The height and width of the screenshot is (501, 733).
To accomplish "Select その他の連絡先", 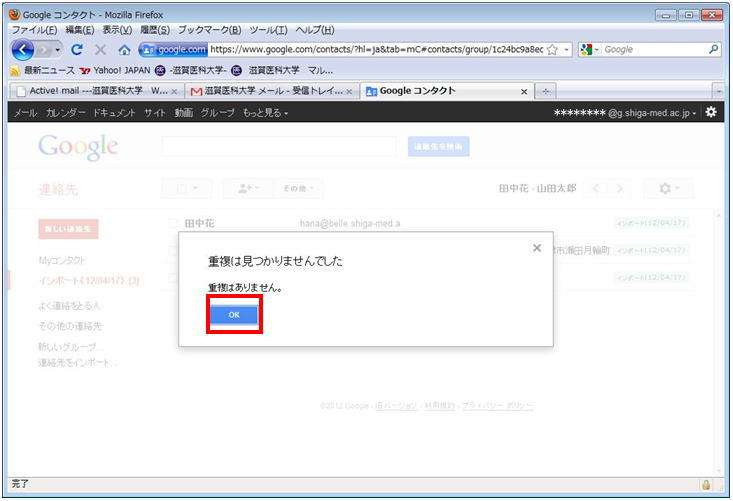I will coord(70,326).
